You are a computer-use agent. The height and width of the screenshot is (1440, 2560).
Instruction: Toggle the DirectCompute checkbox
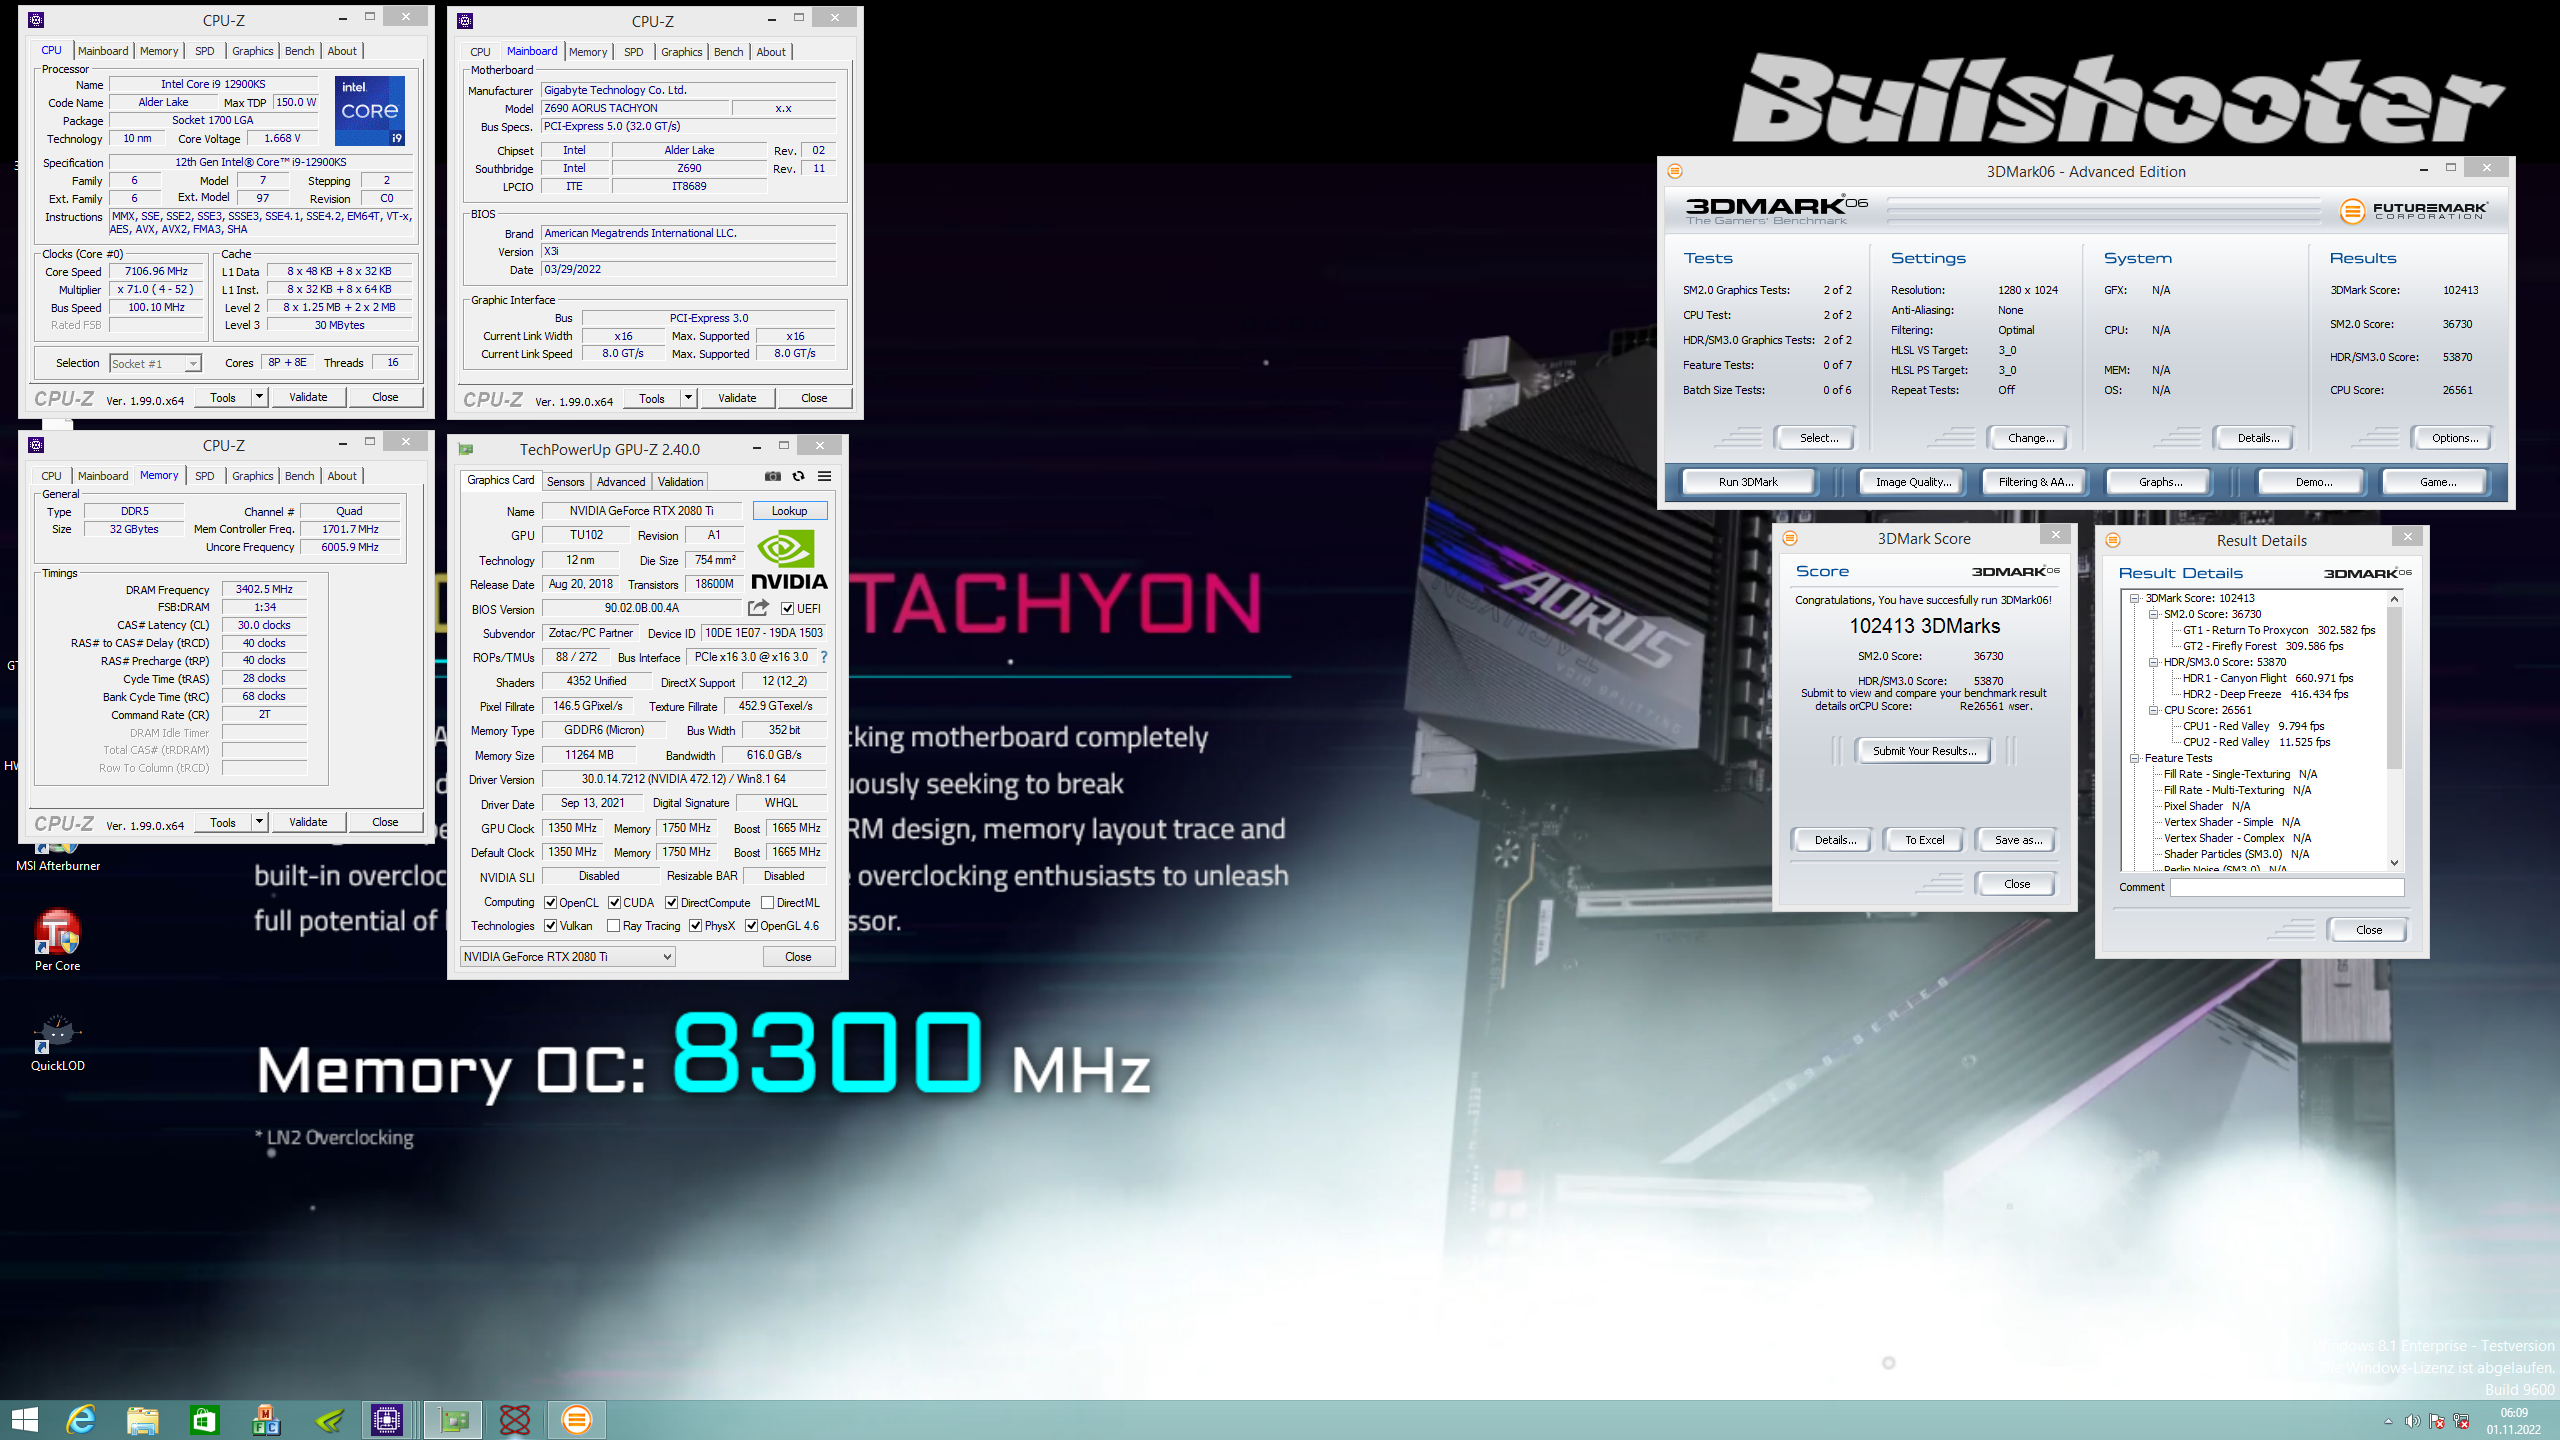pyautogui.click(x=672, y=903)
